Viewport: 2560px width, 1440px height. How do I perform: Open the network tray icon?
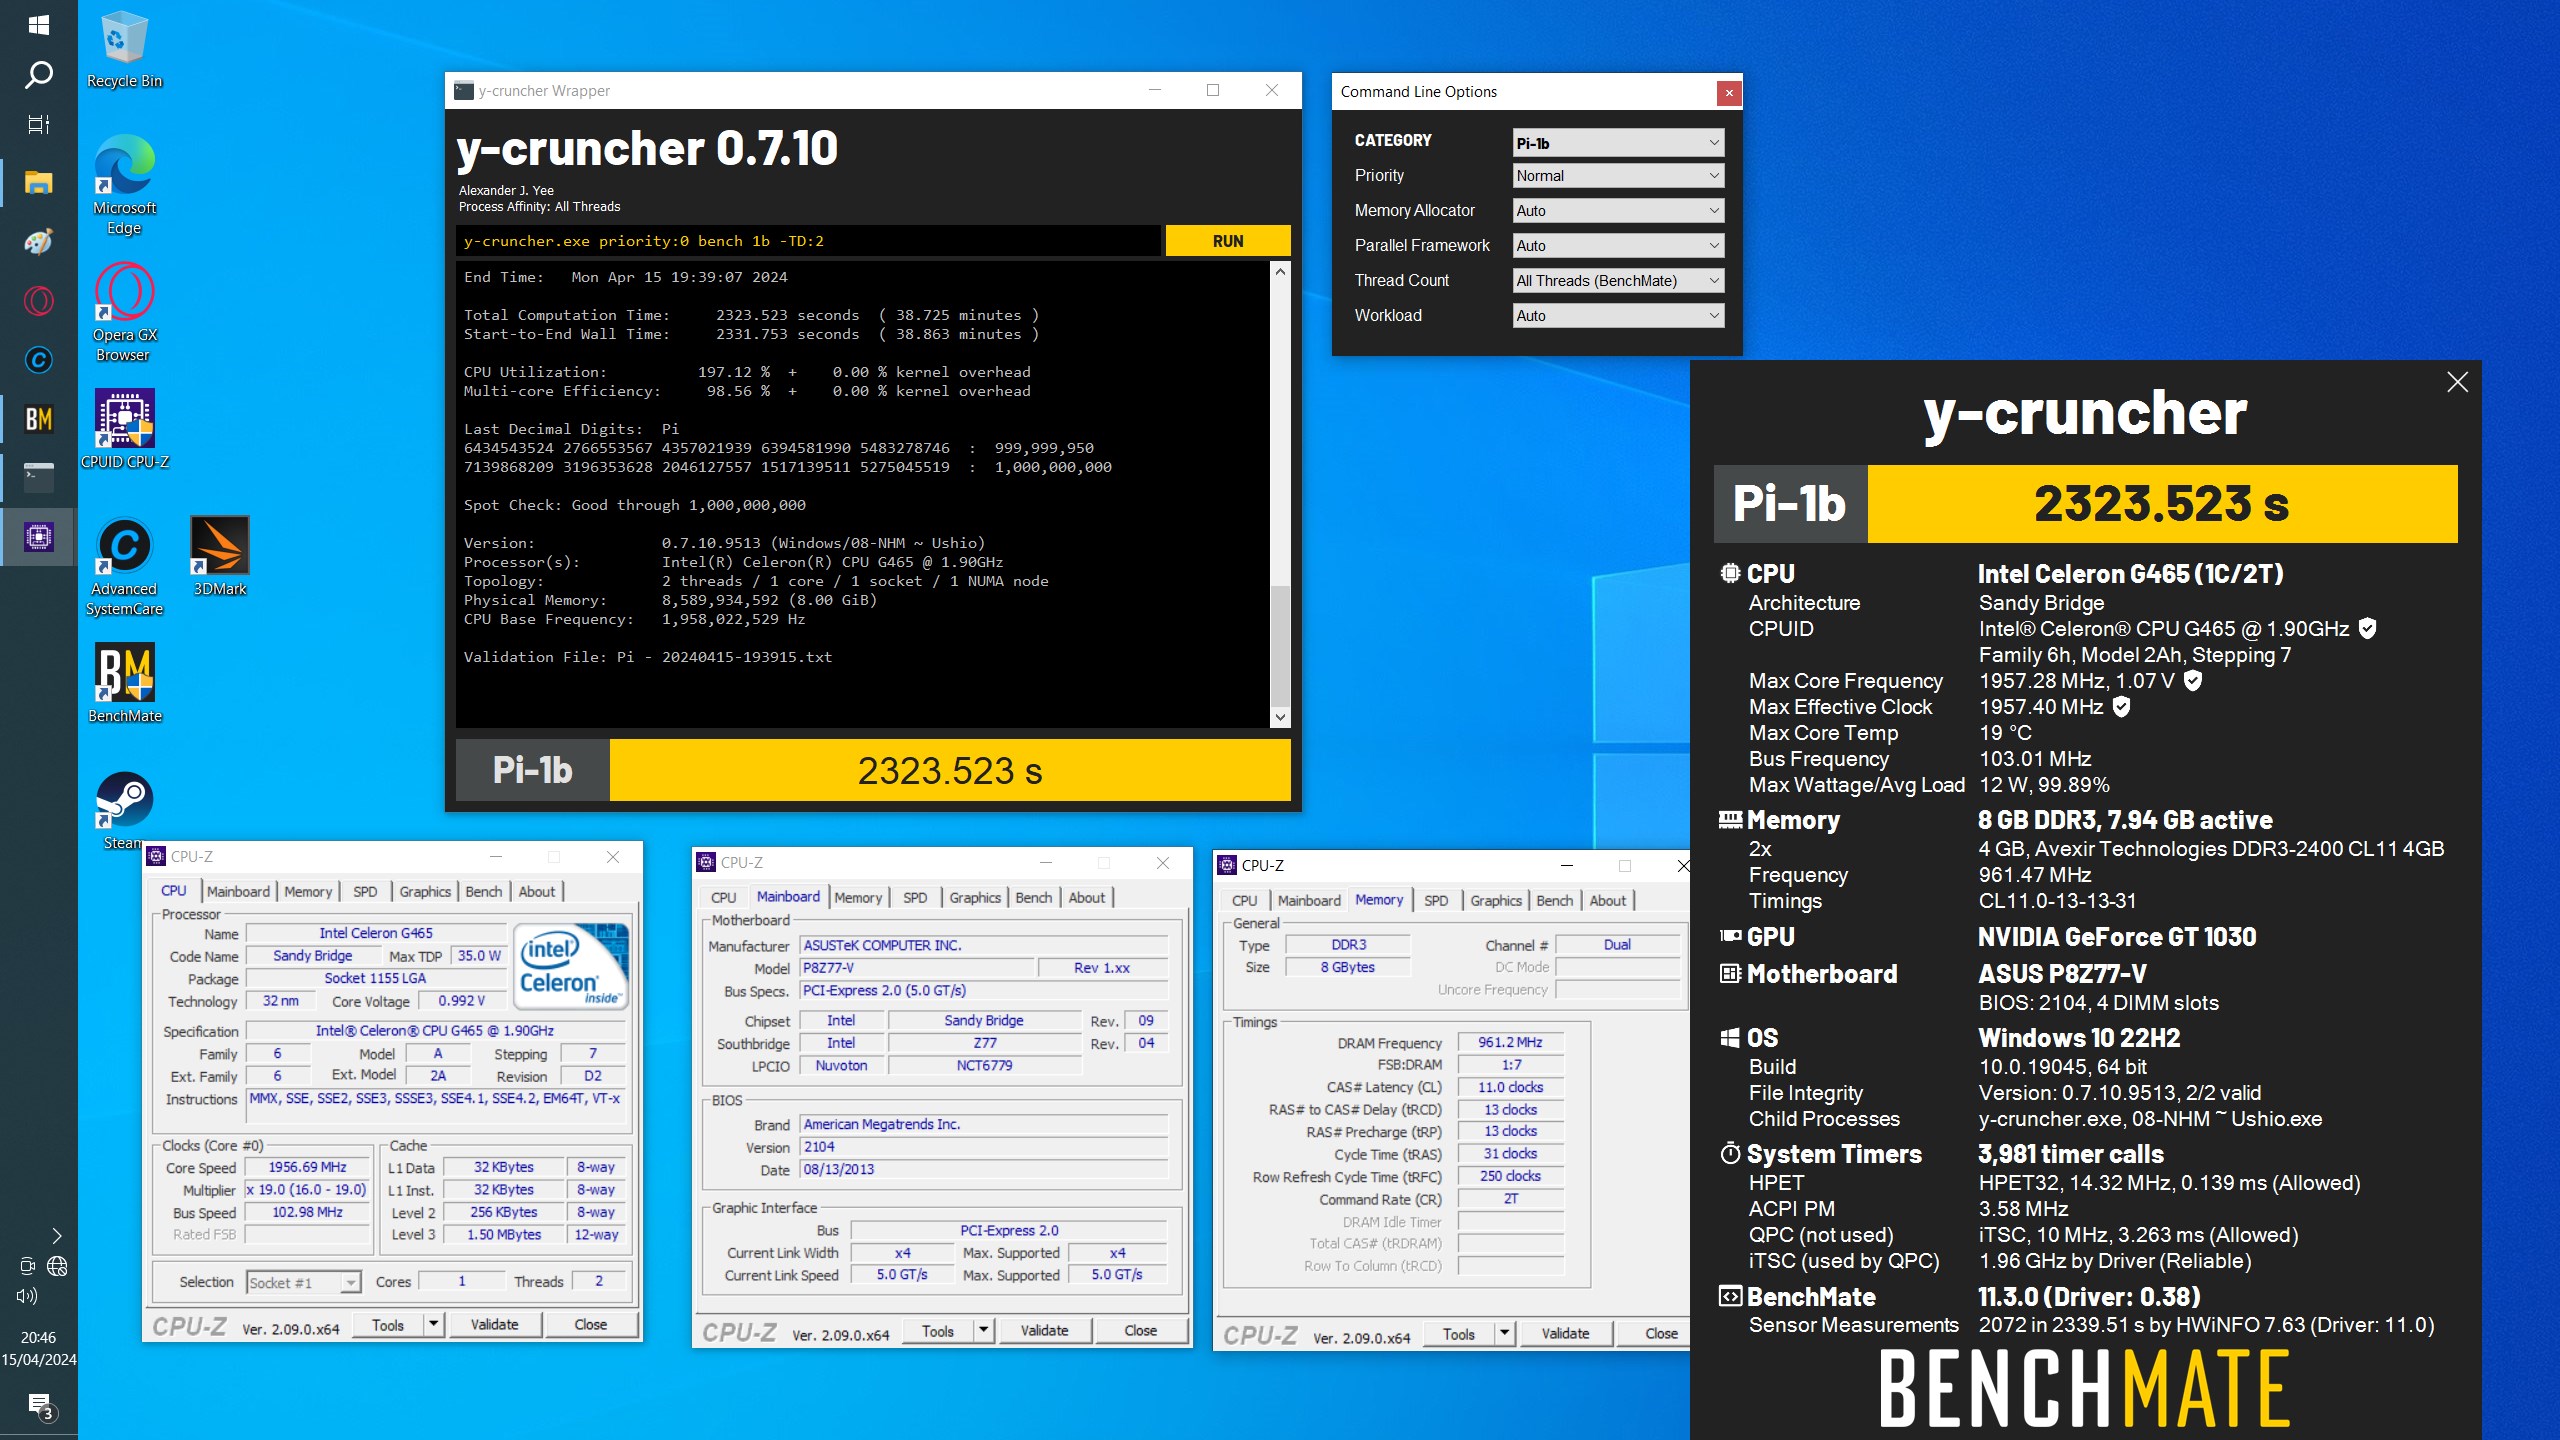pos(57,1266)
